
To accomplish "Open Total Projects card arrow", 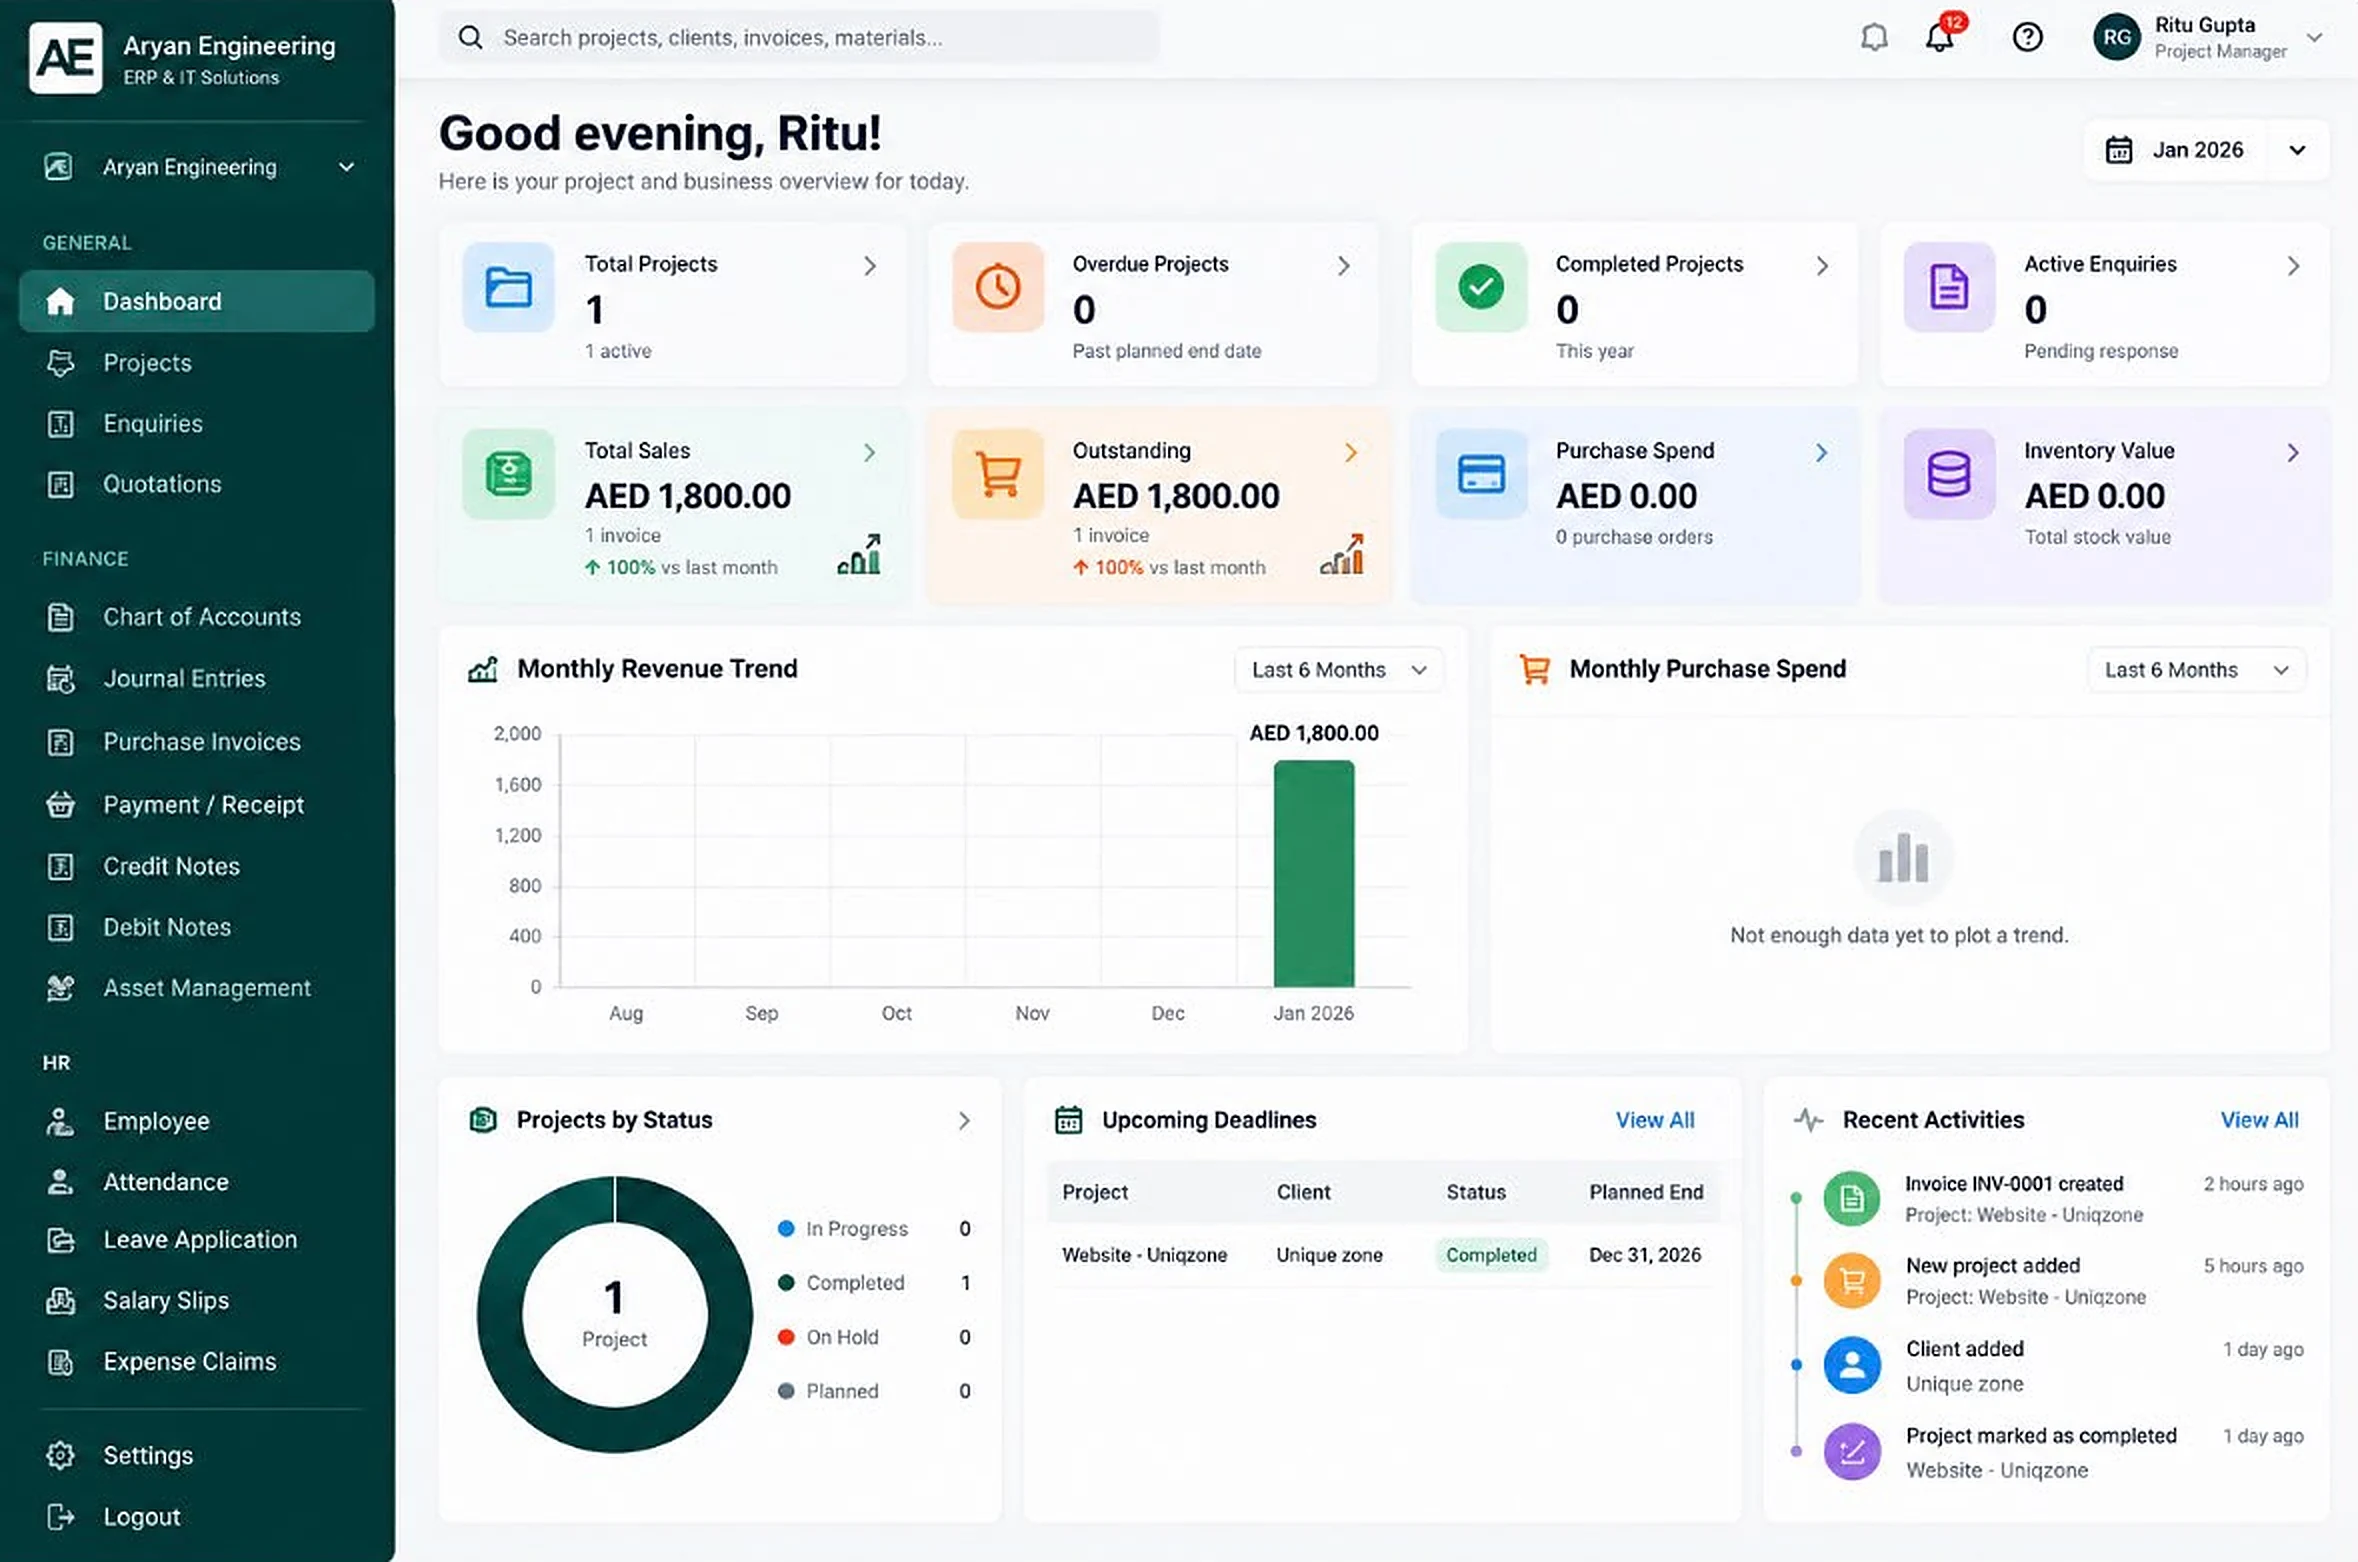I will [x=870, y=266].
